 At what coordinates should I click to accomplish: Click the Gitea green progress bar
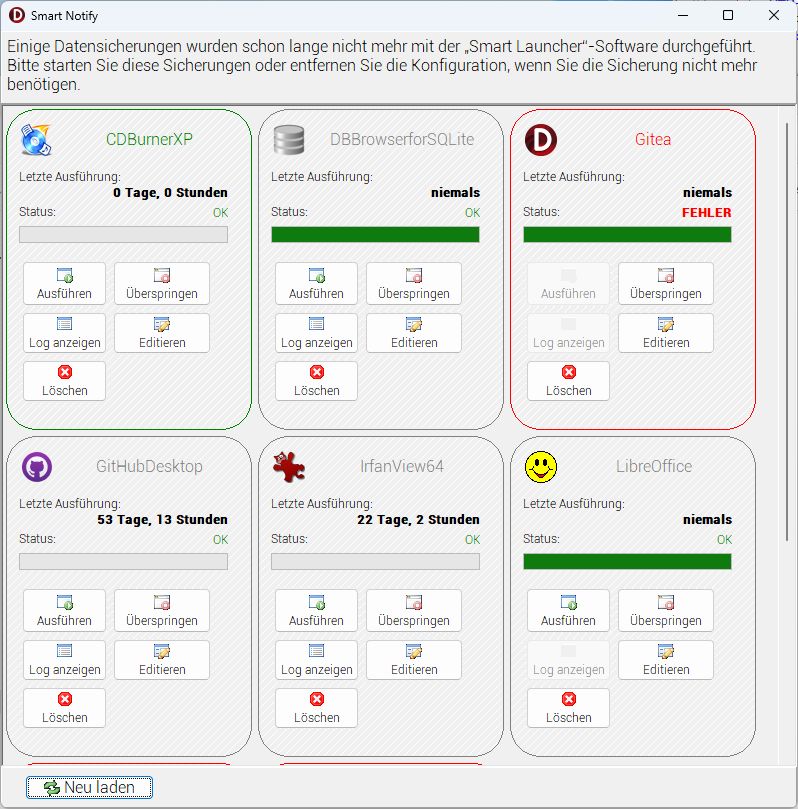point(627,235)
